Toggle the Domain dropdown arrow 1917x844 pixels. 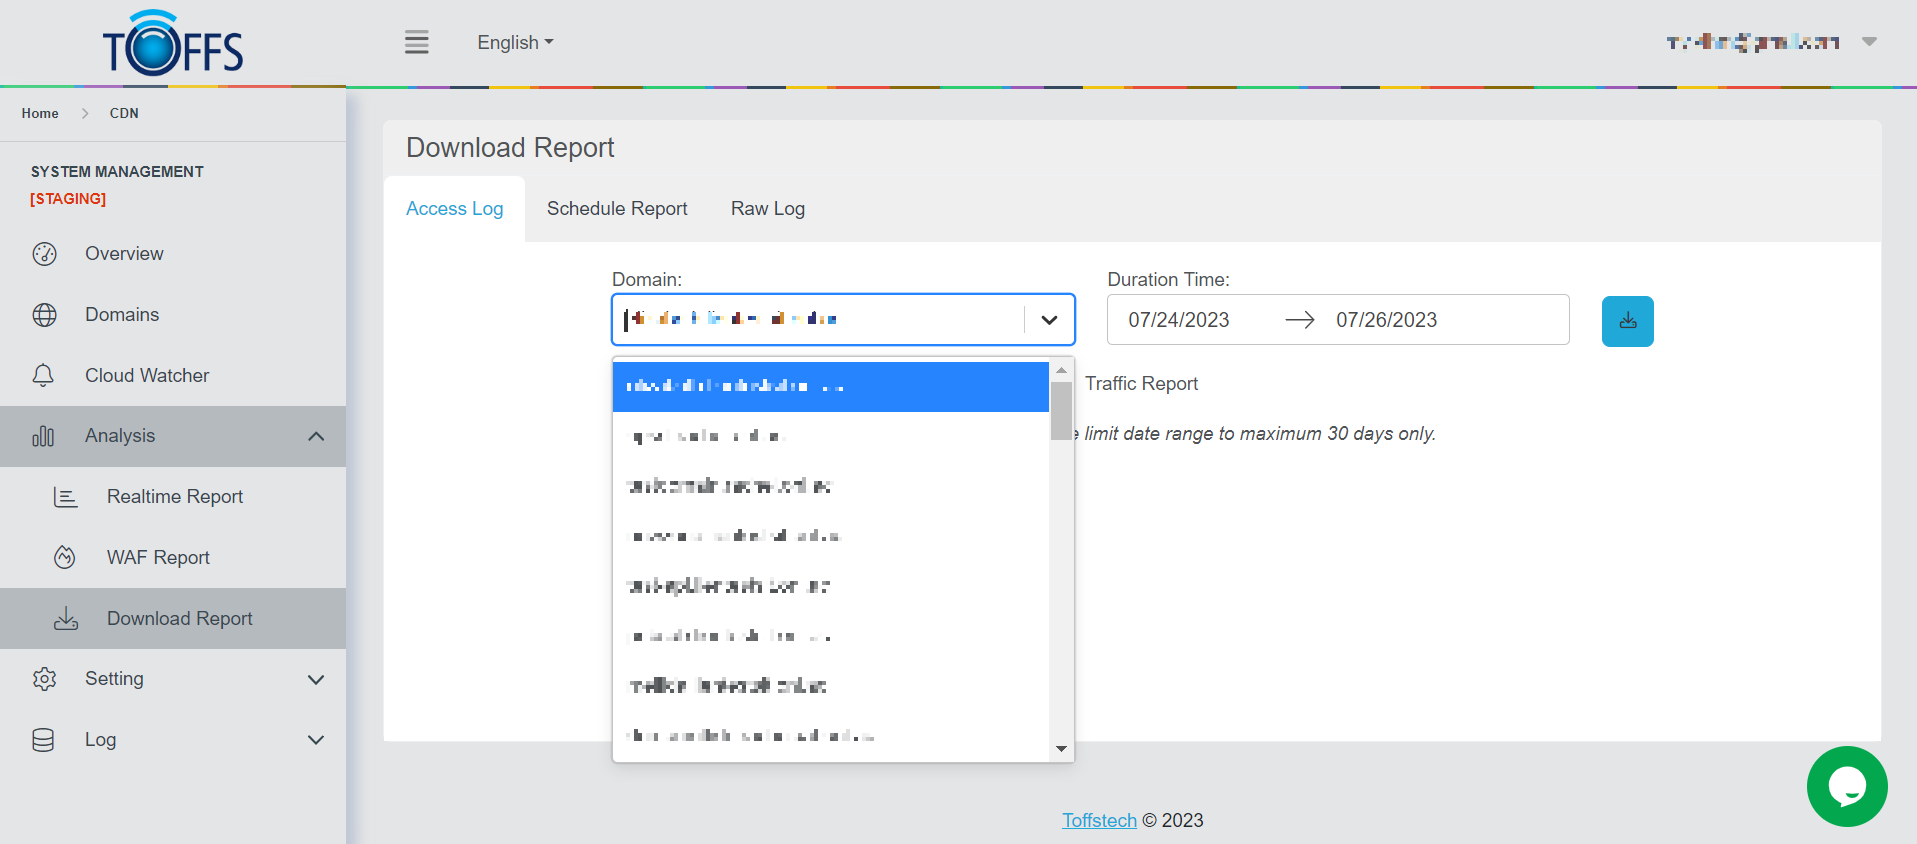(x=1049, y=320)
